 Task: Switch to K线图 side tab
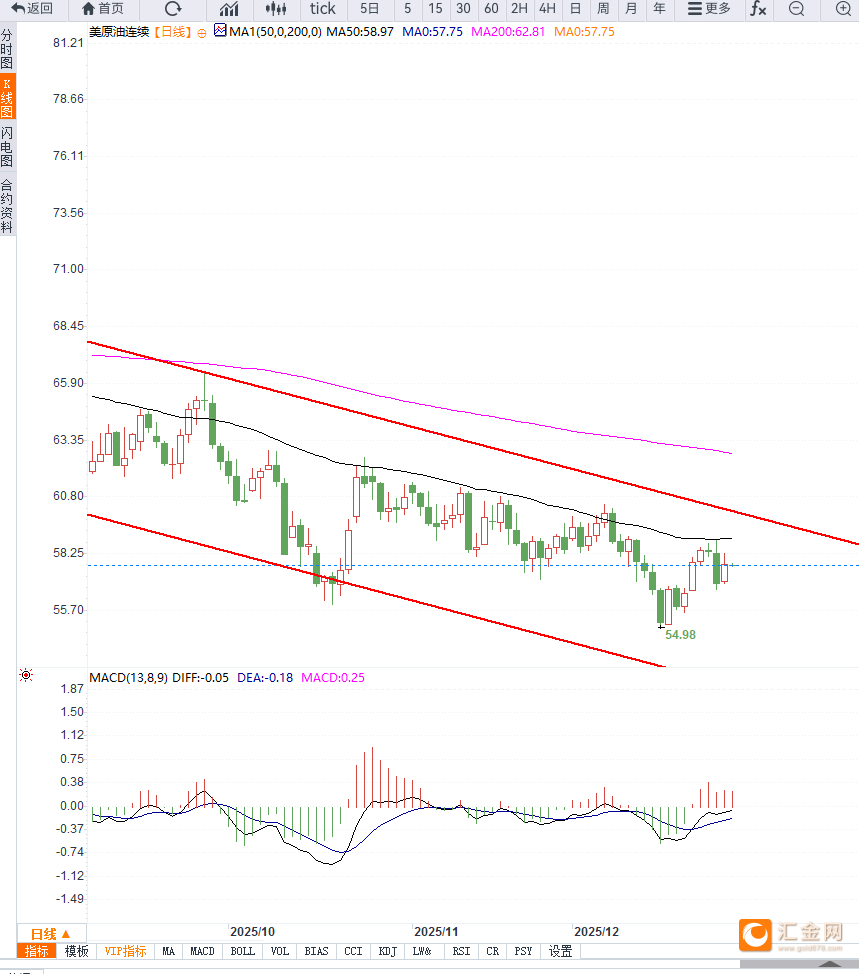[x=7, y=98]
